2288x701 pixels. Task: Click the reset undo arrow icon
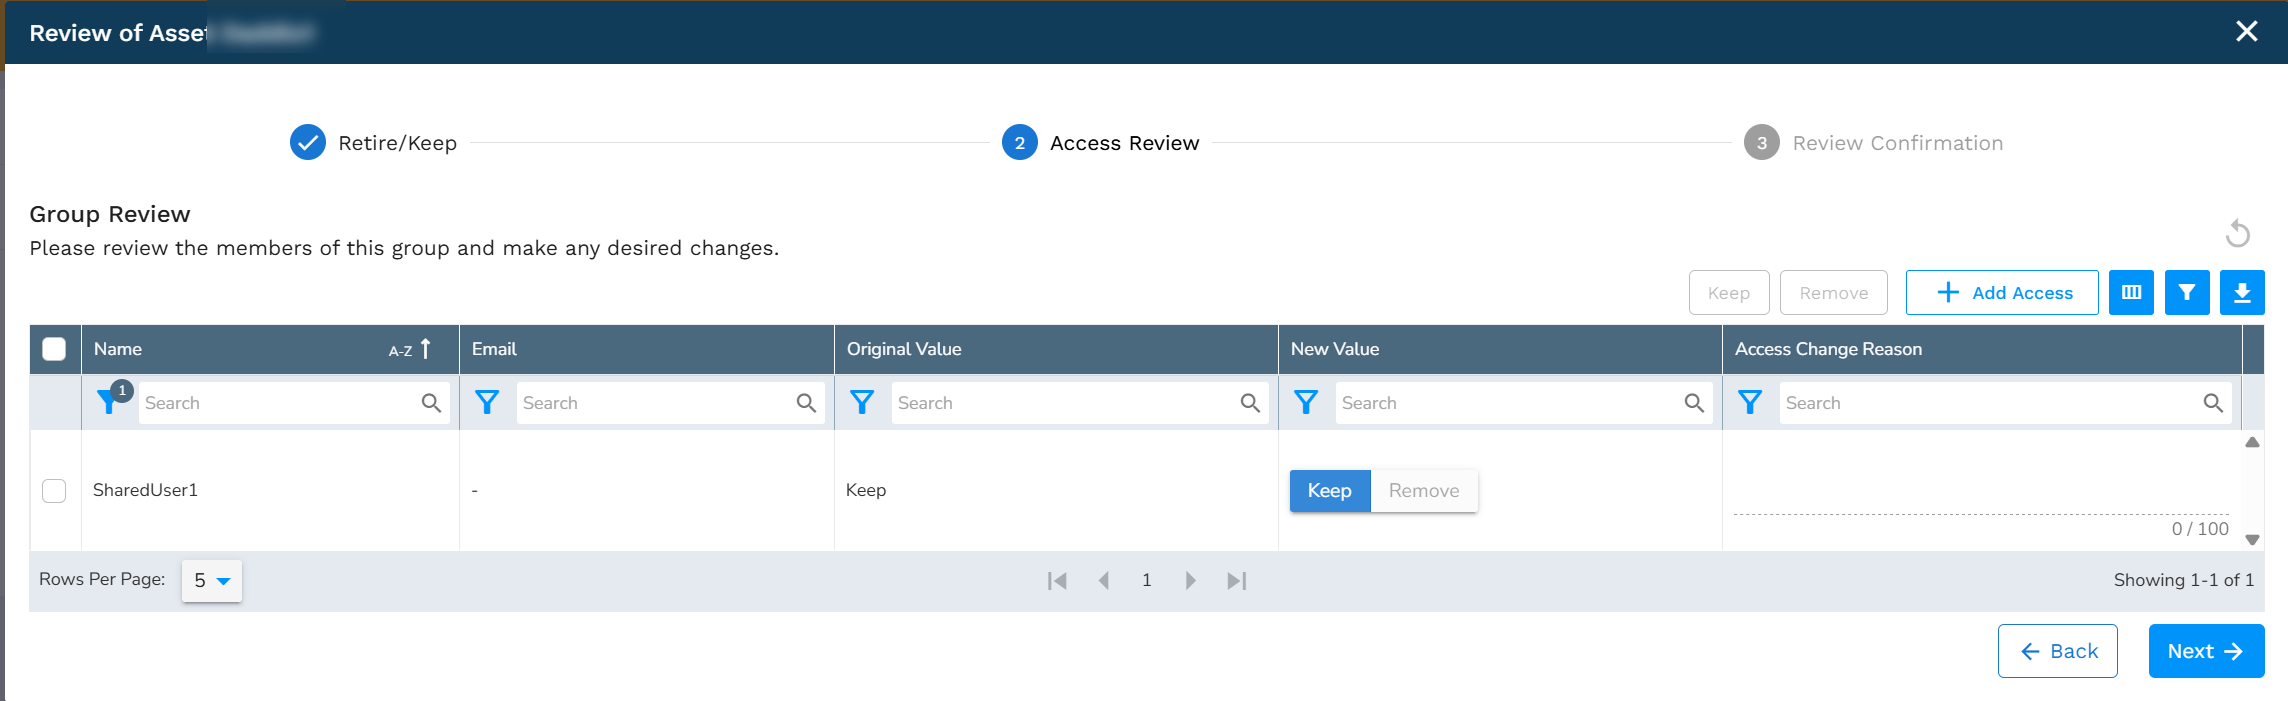coord(2238,234)
